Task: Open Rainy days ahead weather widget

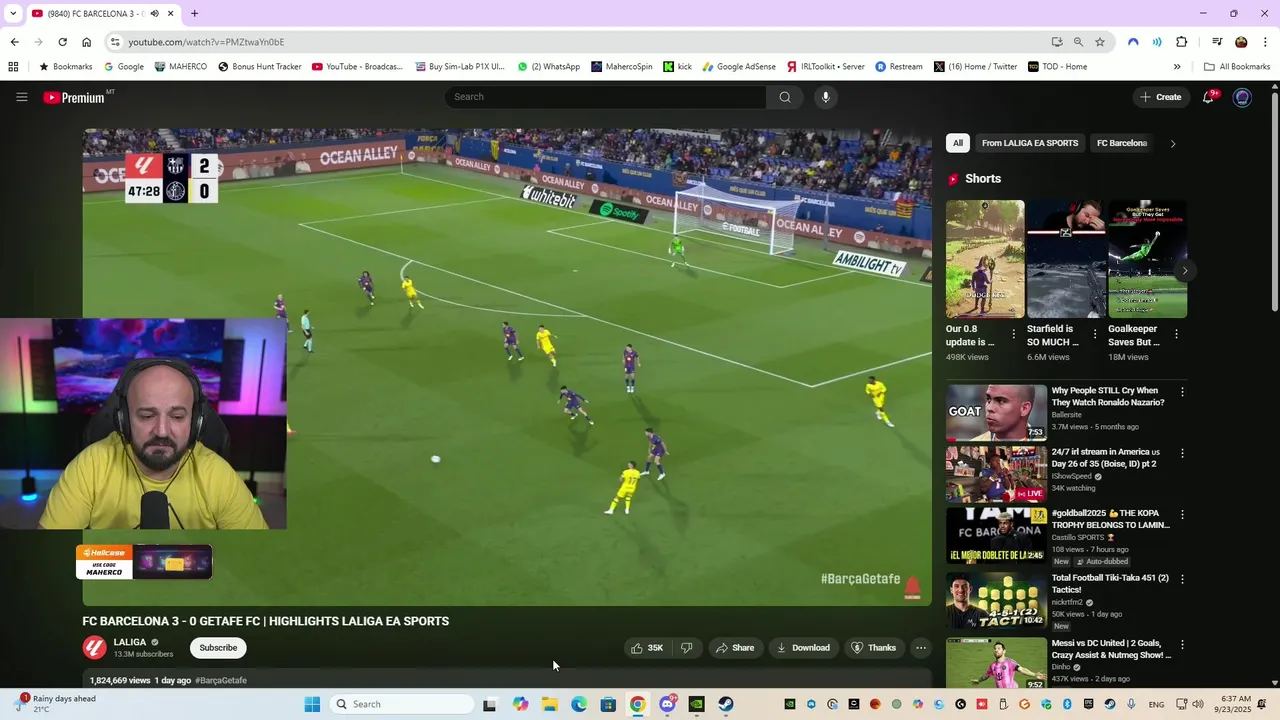Action: (x=55, y=704)
